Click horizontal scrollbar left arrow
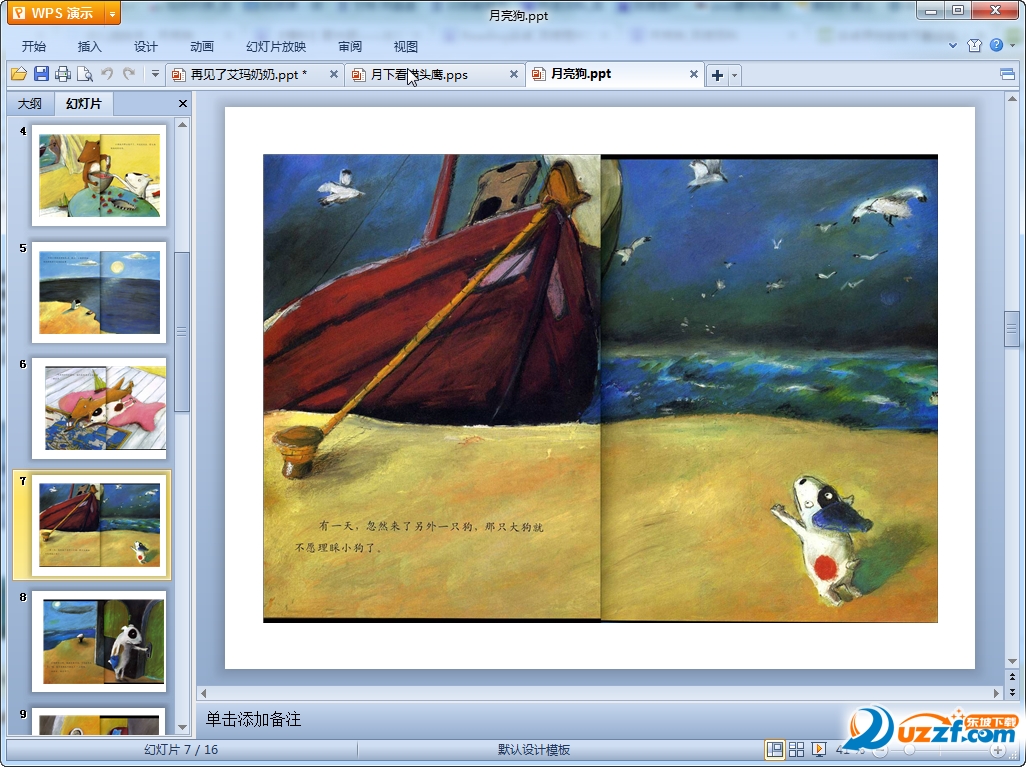The width and height of the screenshot is (1026, 767). 203,693
